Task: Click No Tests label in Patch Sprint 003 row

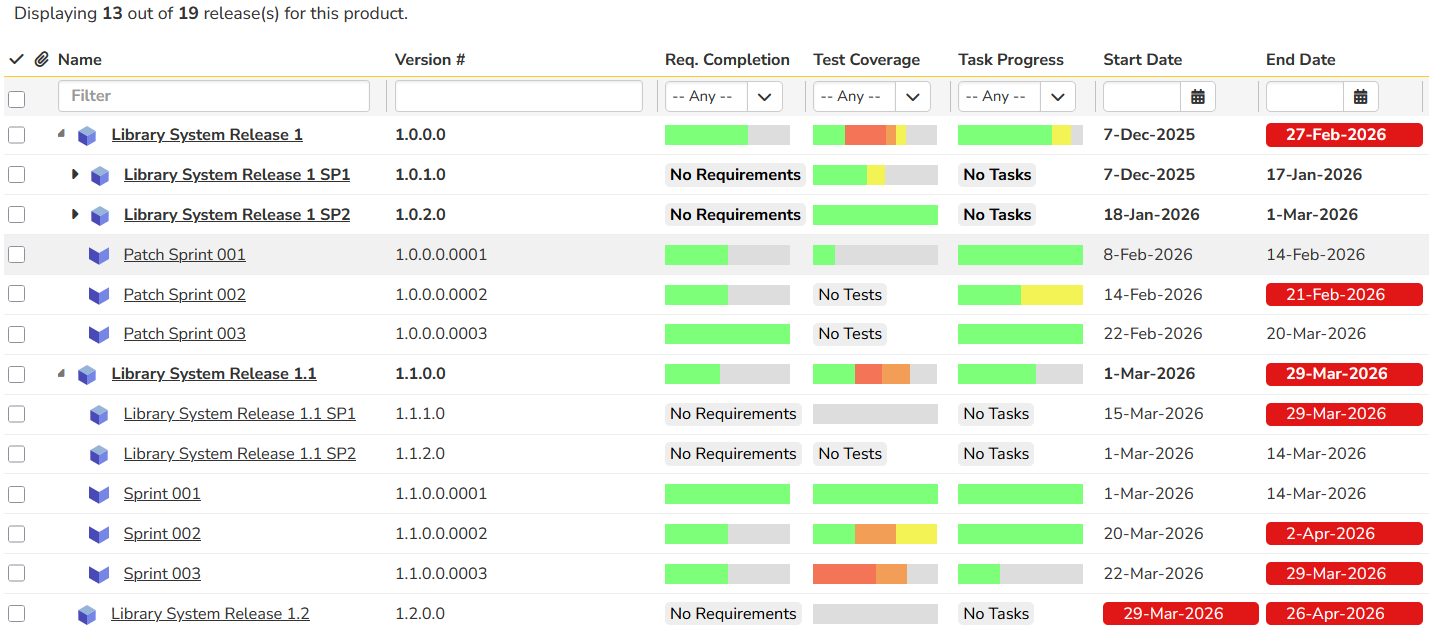Action: pyautogui.click(x=850, y=334)
